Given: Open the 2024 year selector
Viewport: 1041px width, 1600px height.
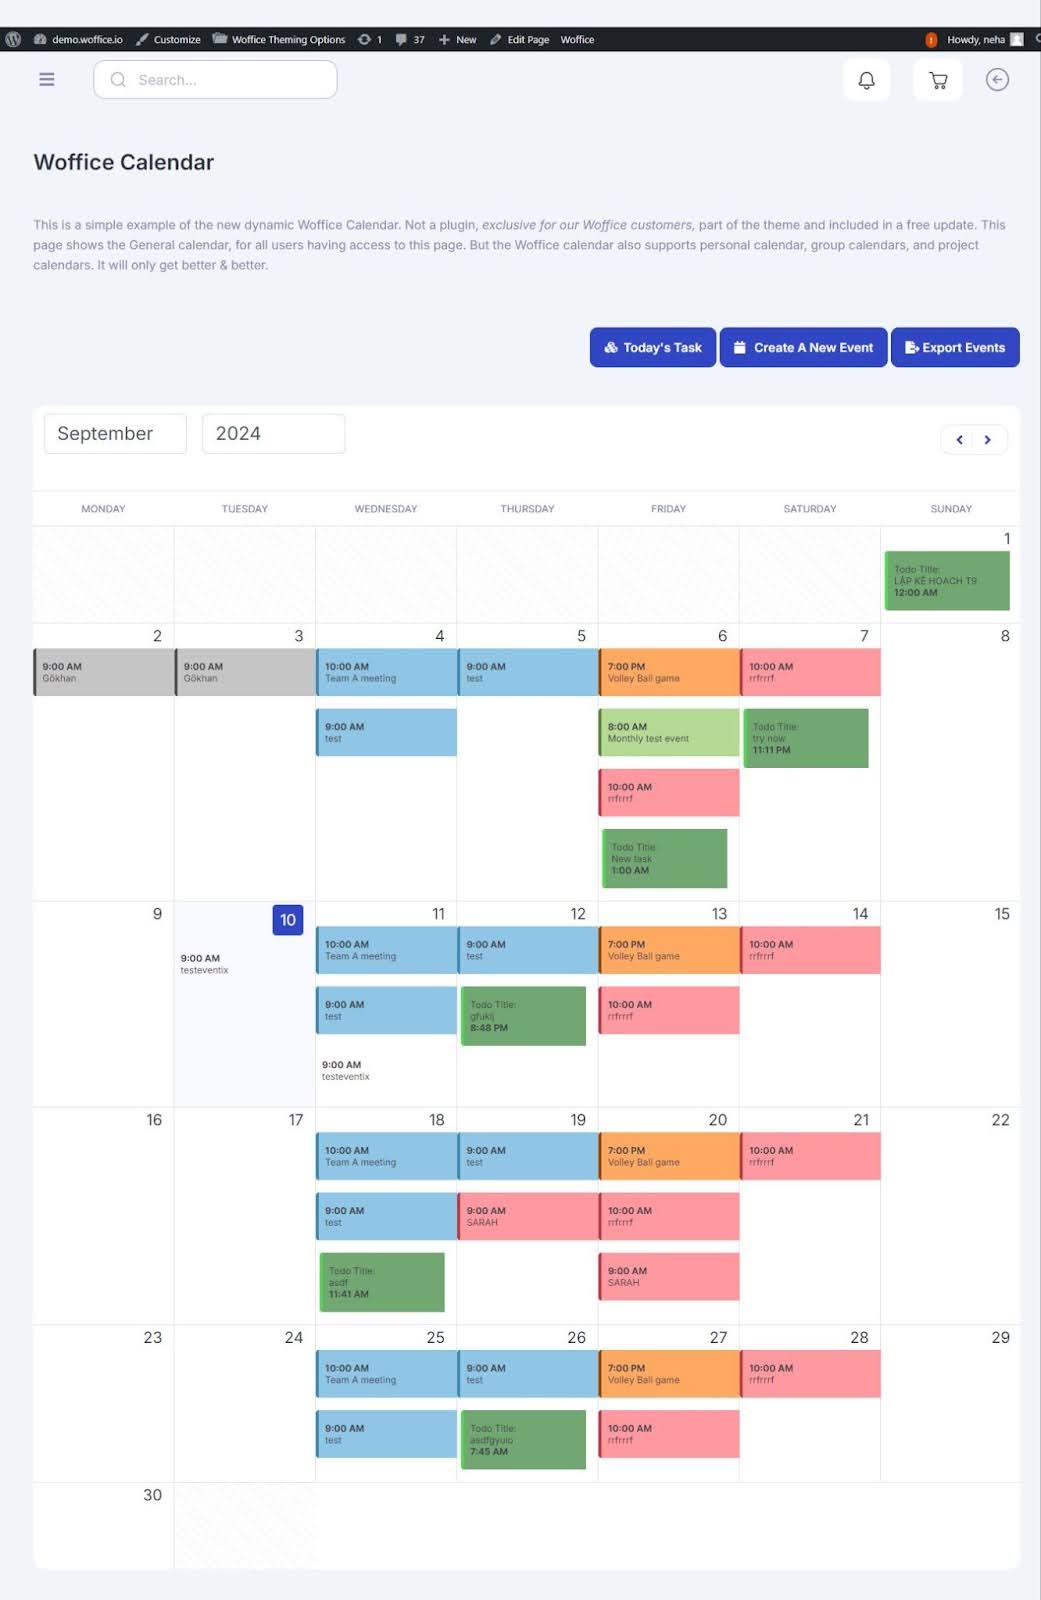Looking at the screenshot, I should tap(273, 434).
